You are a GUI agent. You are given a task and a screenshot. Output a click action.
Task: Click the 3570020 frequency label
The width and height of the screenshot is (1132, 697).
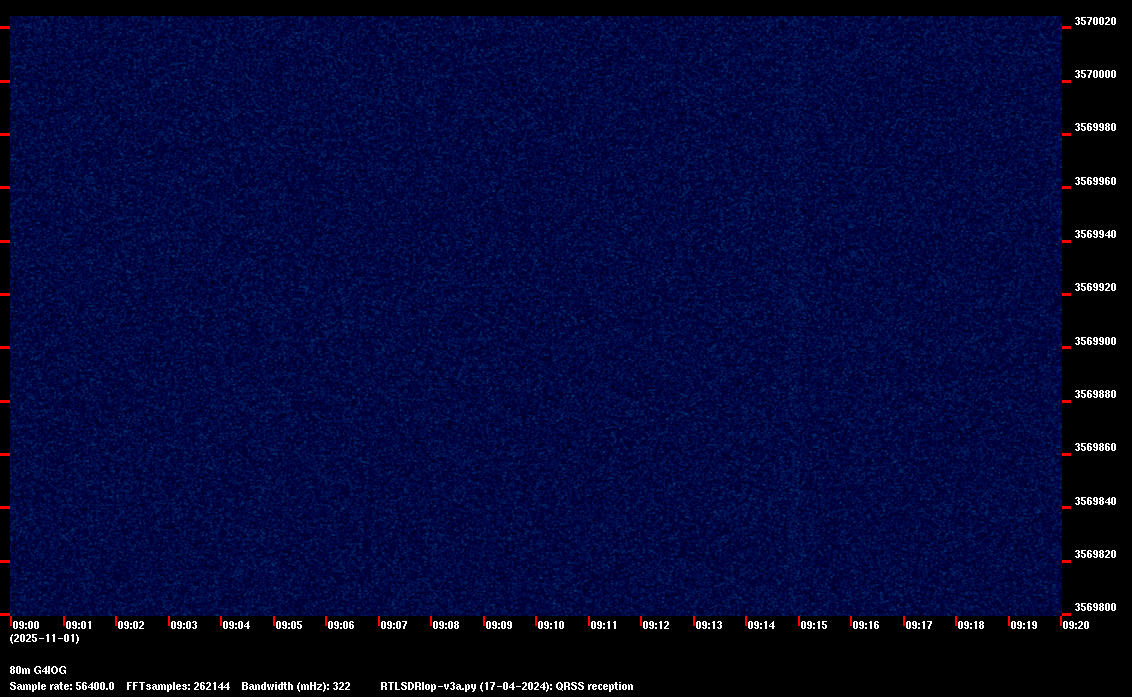coord(1095,22)
